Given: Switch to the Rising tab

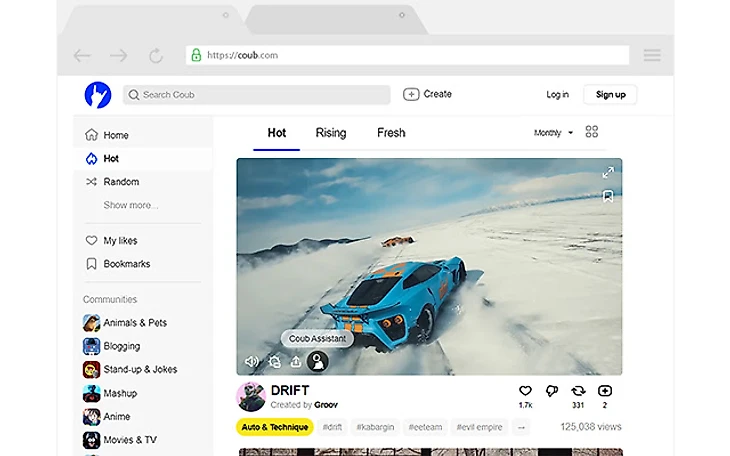Looking at the screenshot, I should pos(331,133).
